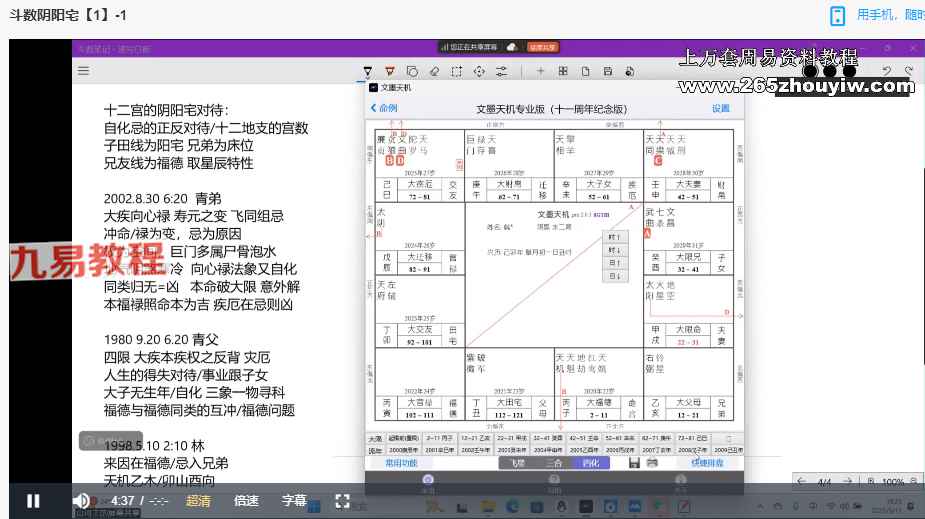The image size is (925, 519).
Task: Open the 倍速 playback speed menu
Action: 246,500
